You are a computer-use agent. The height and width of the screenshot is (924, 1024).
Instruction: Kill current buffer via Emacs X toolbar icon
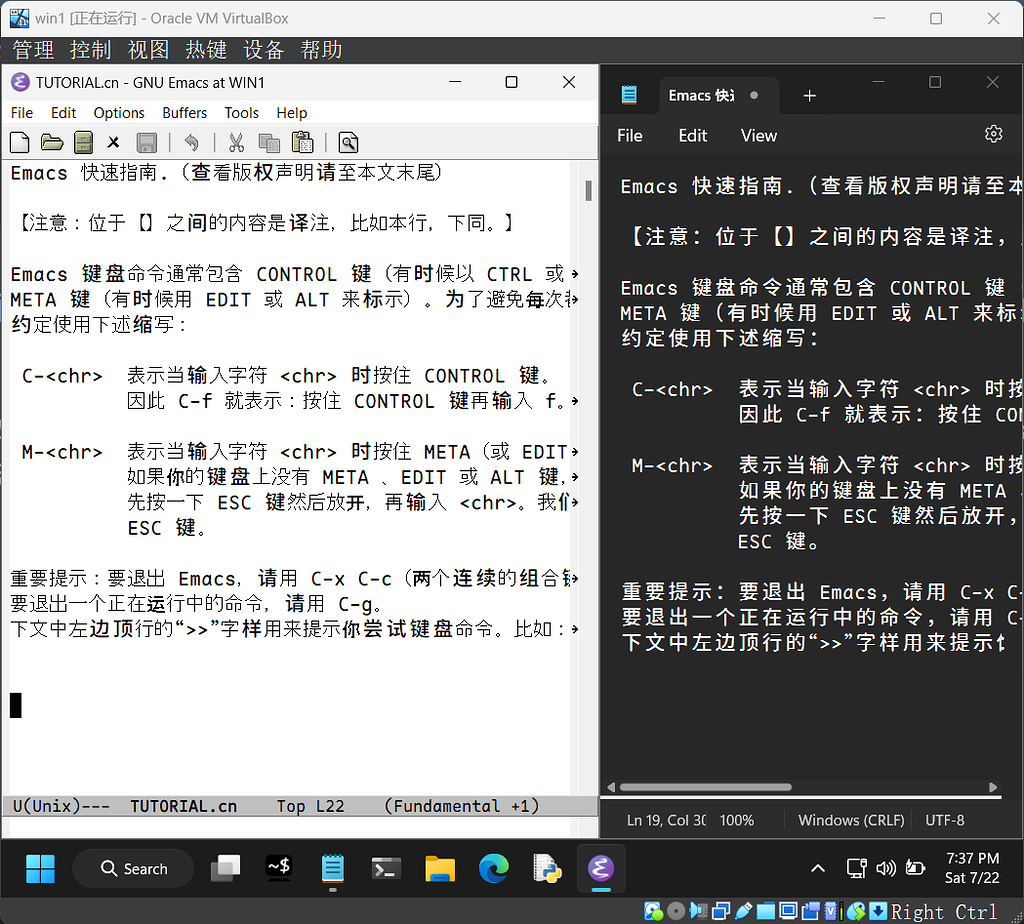113,142
